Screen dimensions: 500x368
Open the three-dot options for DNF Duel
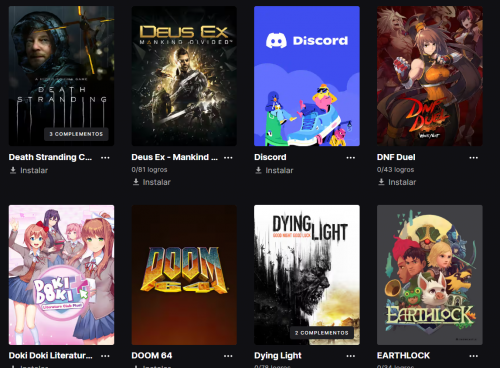[473, 157]
